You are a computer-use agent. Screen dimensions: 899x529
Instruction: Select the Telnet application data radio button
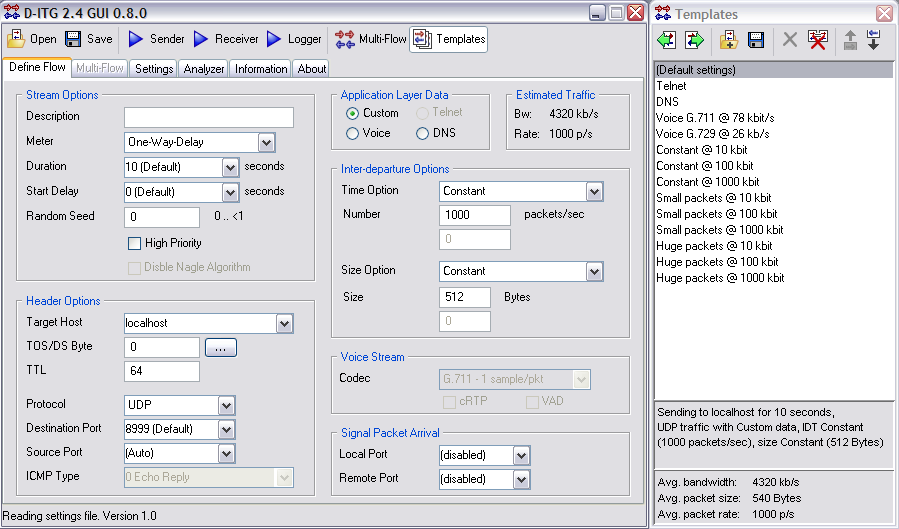pyautogui.click(x=423, y=113)
